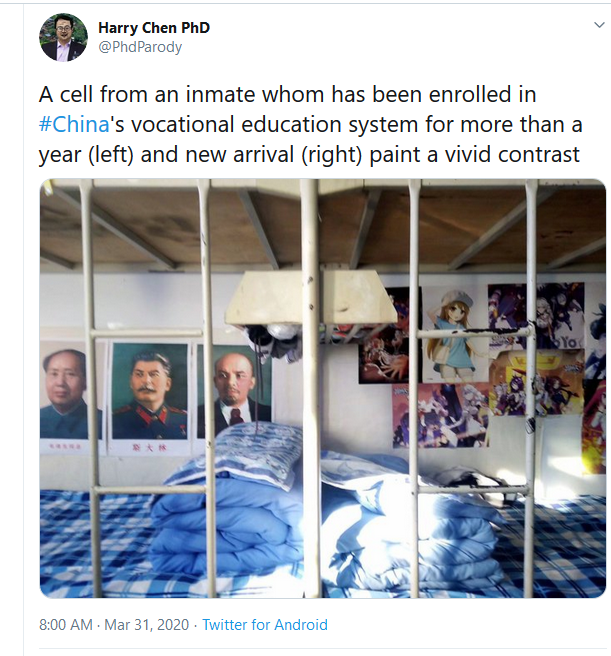
Task: Click the wooden bunk board overhead
Action: click(x=323, y=224)
